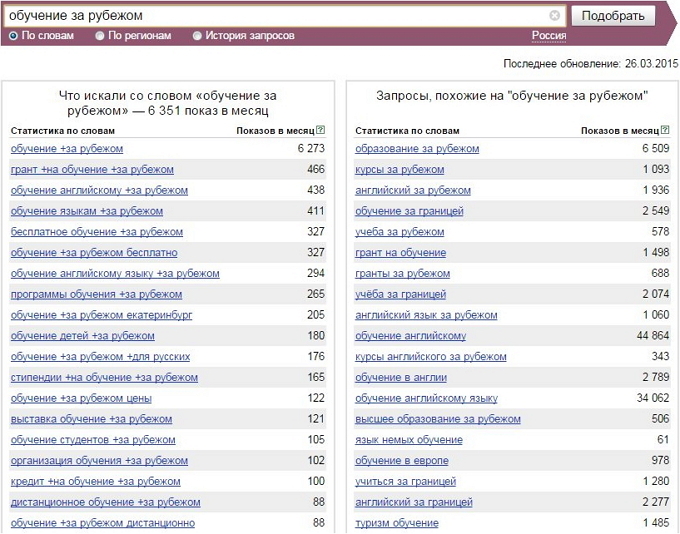Image resolution: width=680 pixels, height=534 pixels.
Task: Open the 'обучение в европе' link
Action: coord(402,461)
